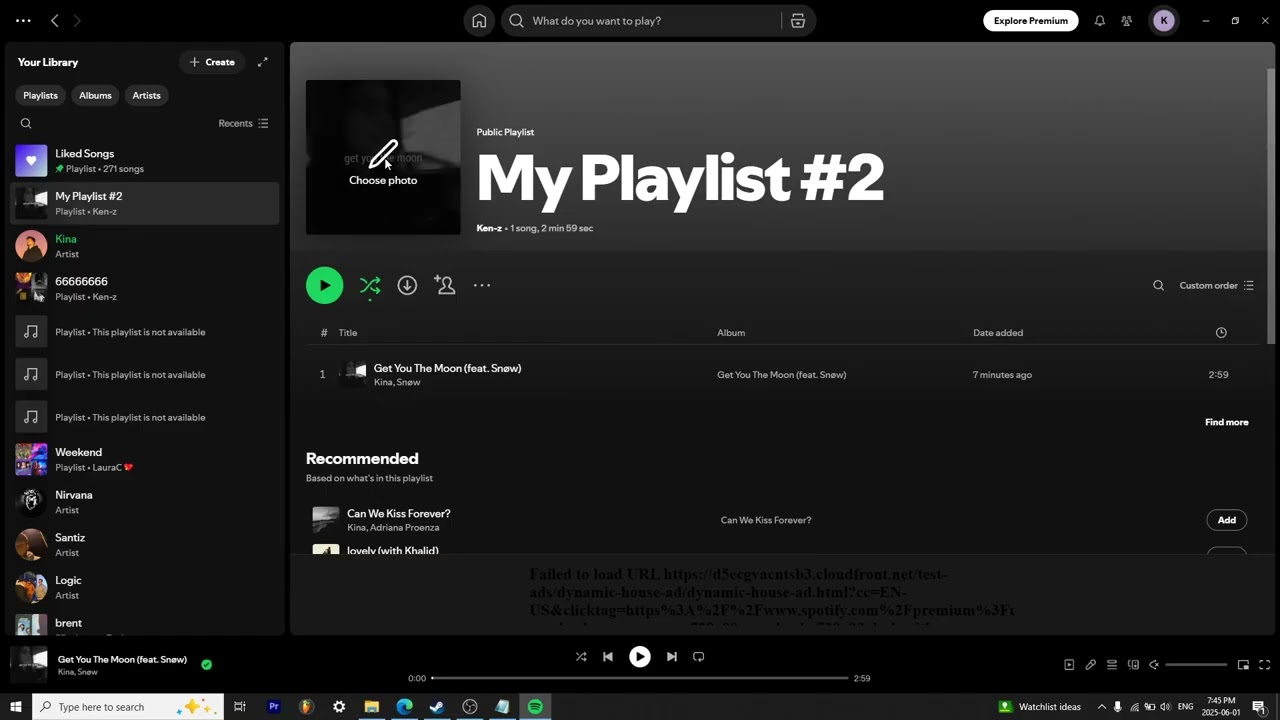
Task: Sort by Title column header
Action: [348, 333]
